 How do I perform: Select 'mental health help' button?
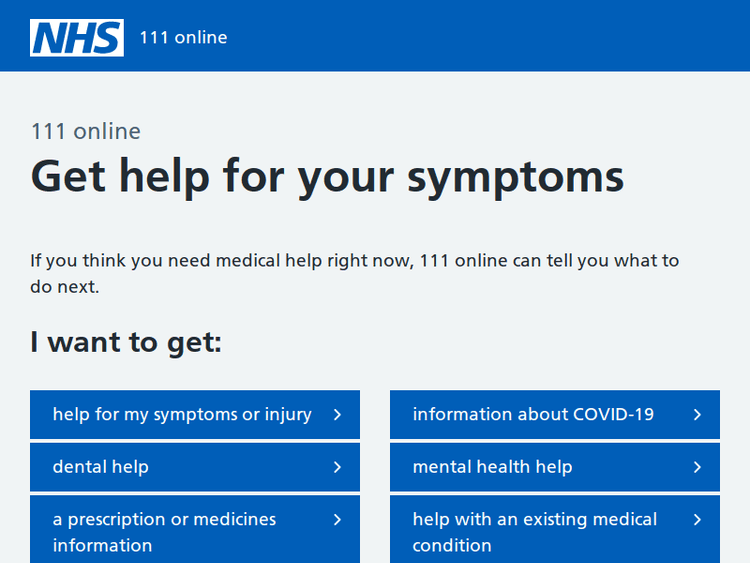click(492, 467)
